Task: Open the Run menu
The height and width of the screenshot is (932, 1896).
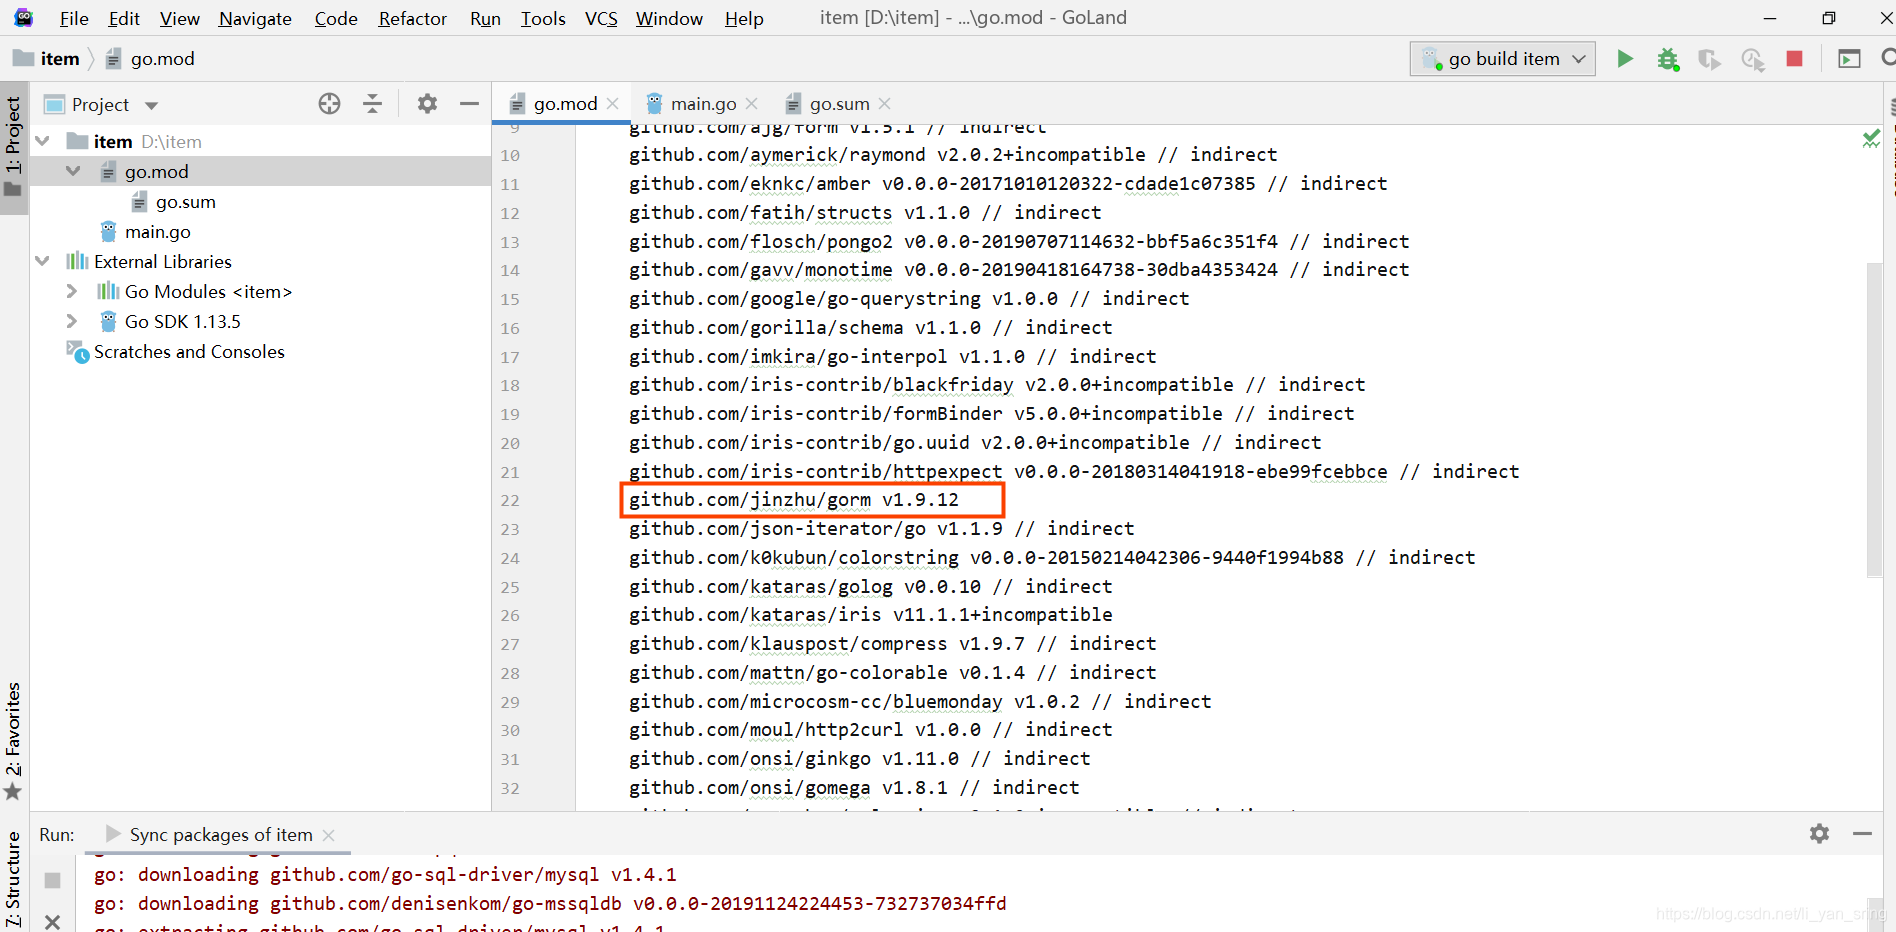Action: coord(485,18)
